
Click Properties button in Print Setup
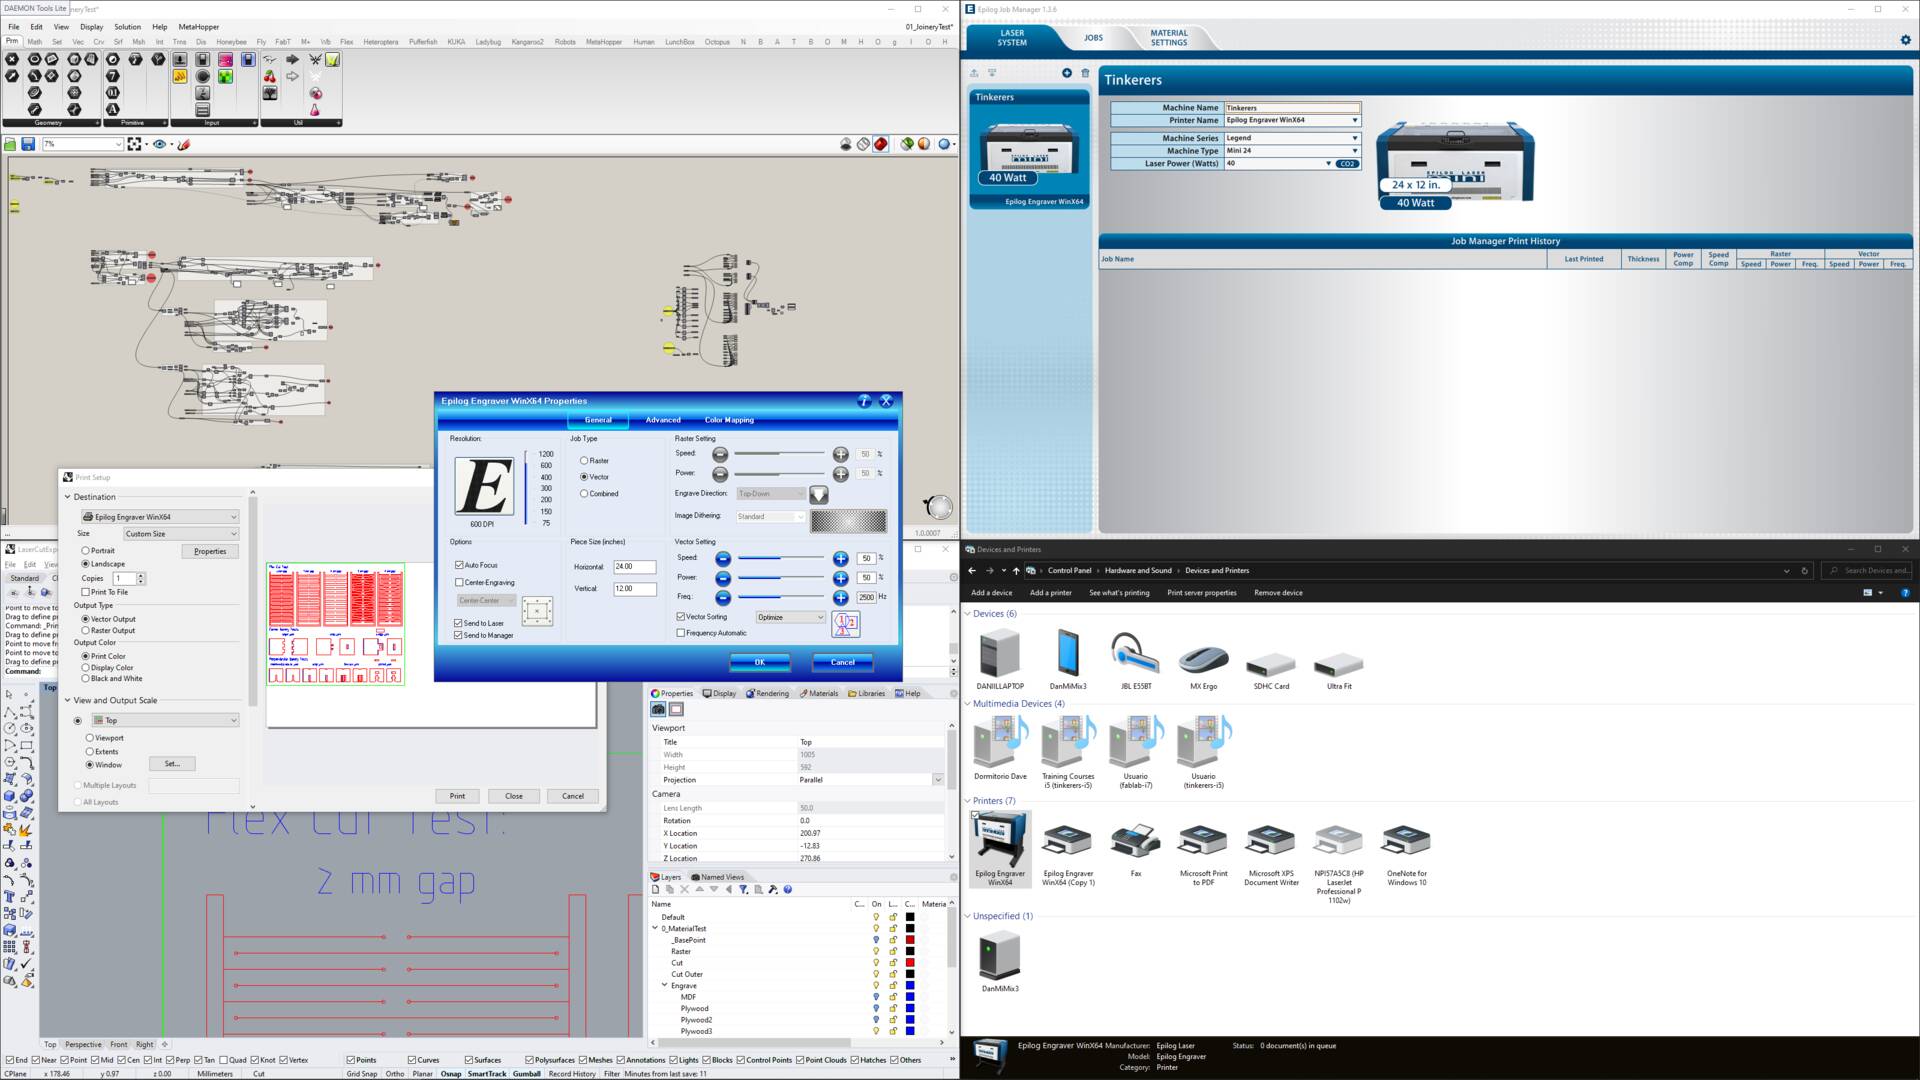[x=210, y=551]
